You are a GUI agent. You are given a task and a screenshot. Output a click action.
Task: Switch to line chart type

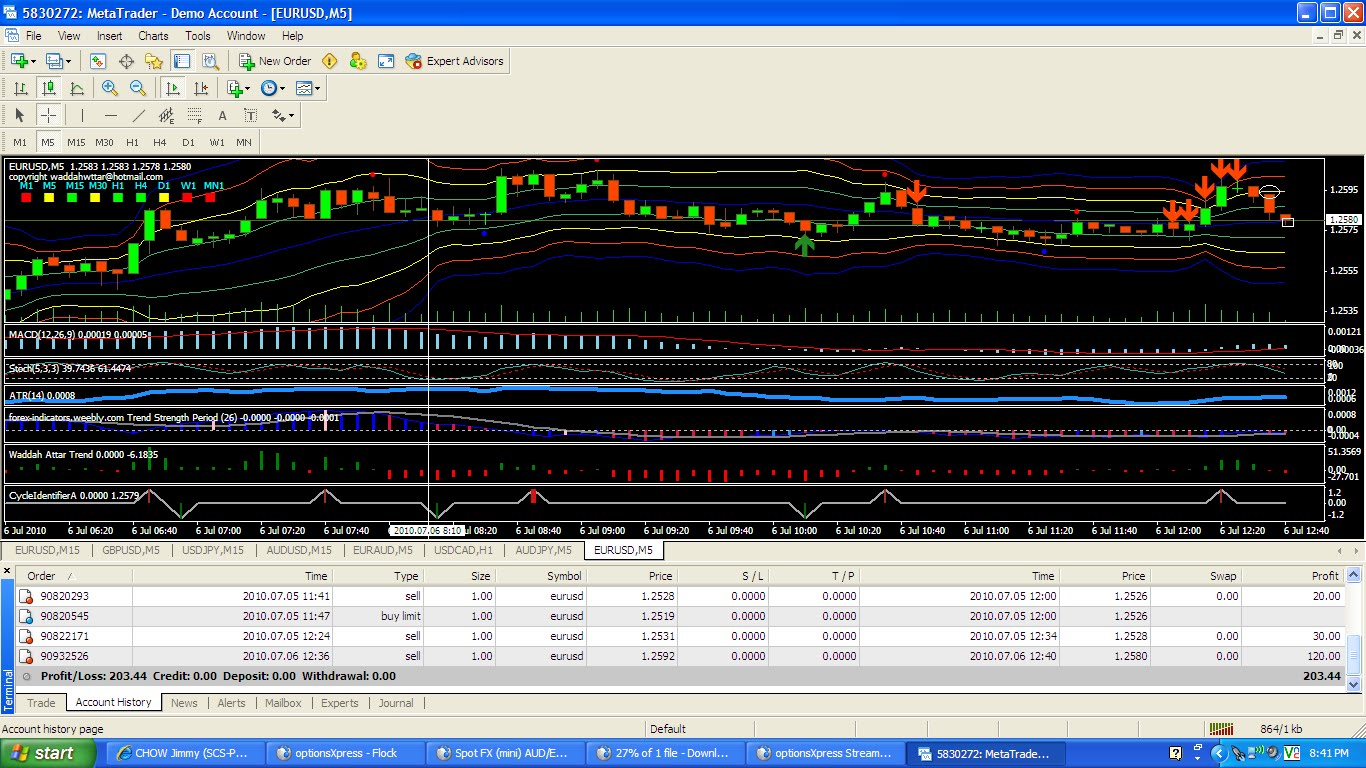(x=77, y=88)
